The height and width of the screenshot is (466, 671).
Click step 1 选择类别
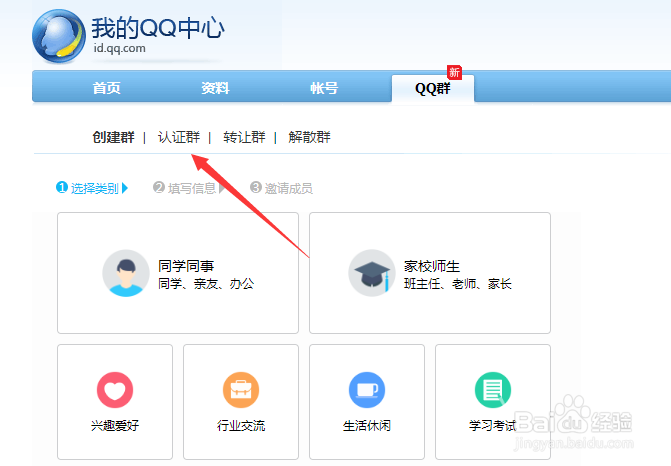click(92, 188)
